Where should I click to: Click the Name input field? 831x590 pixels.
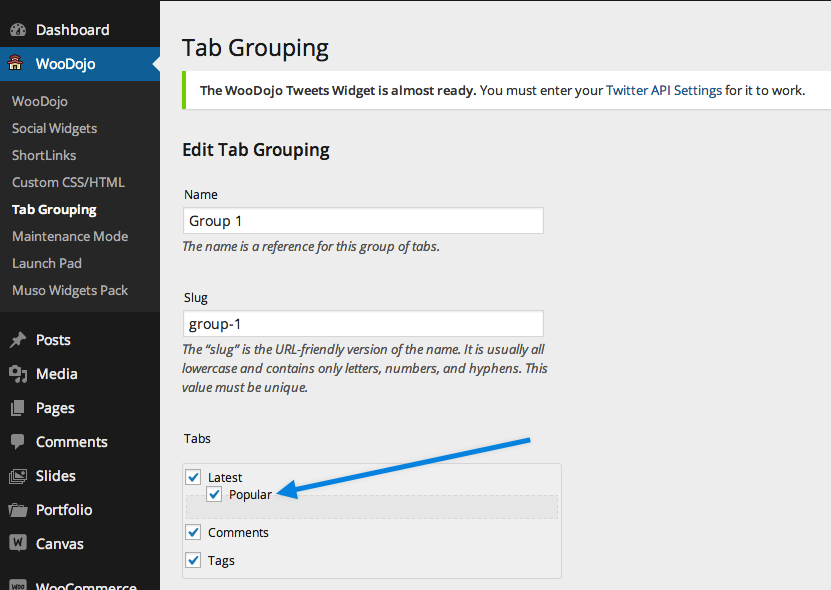(363, 221)
